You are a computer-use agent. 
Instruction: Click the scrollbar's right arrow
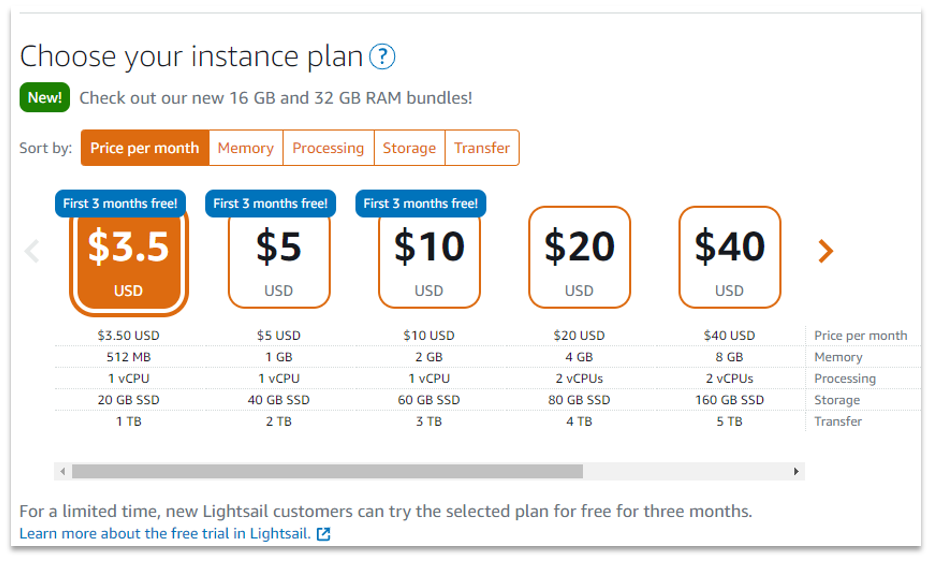pos(796,471)
